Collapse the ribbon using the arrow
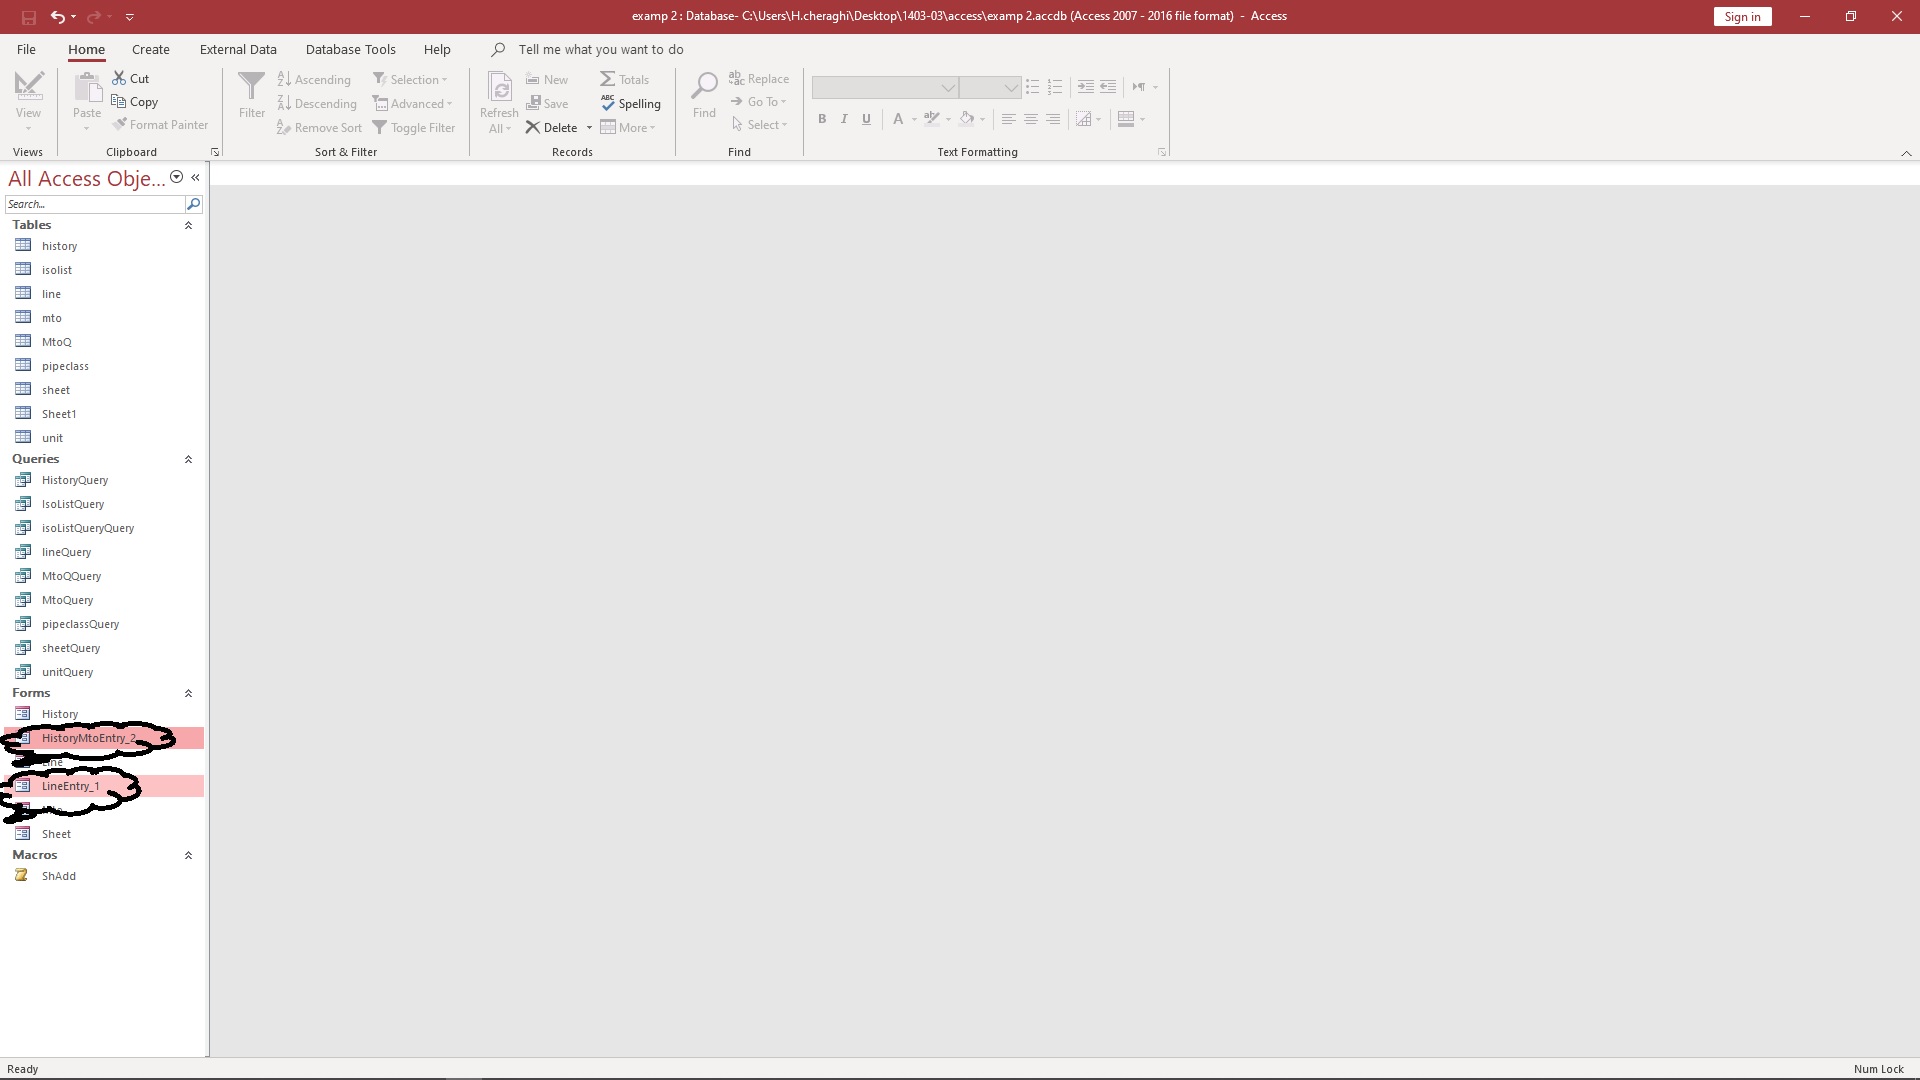 pyautogui.click(x=1906, y=153)
